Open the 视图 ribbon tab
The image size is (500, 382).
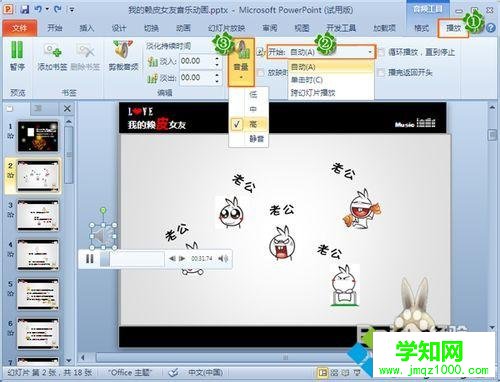pos(302,28)
